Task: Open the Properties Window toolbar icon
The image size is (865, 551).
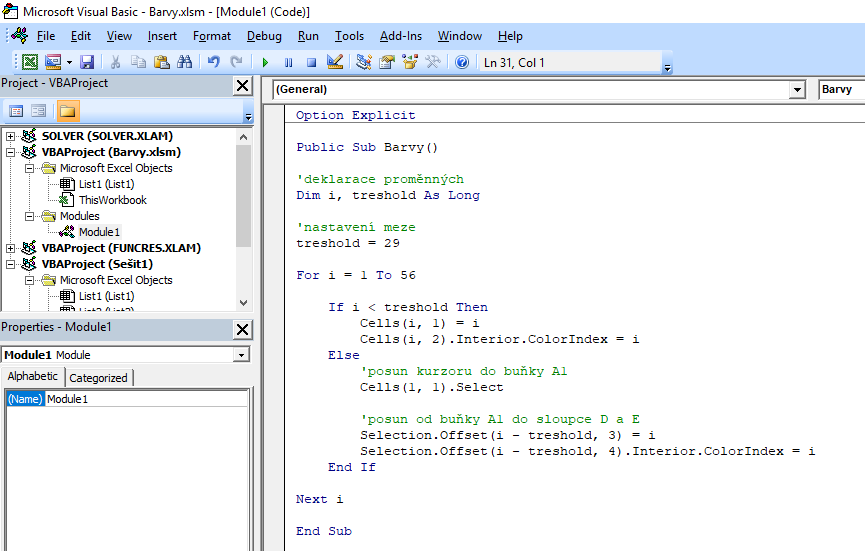Action: [387, 62]
